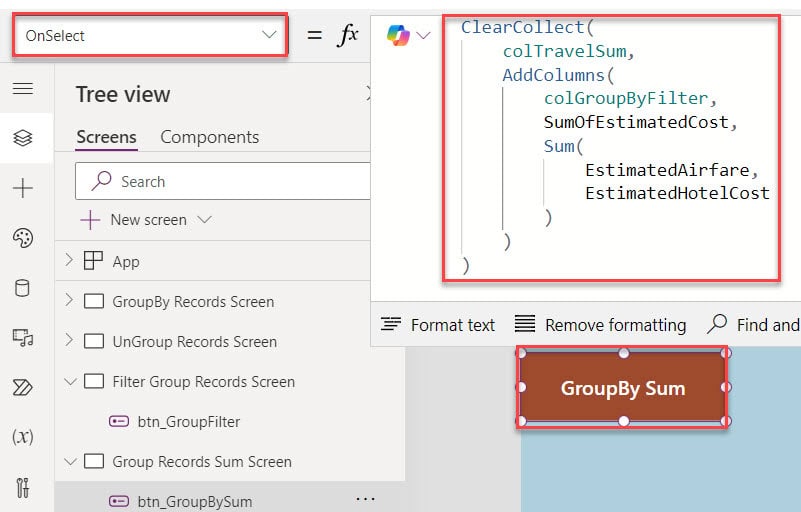Select UnGroup Records Screen
The width and height of the screenshot is (801, 512).
point(195,341)
